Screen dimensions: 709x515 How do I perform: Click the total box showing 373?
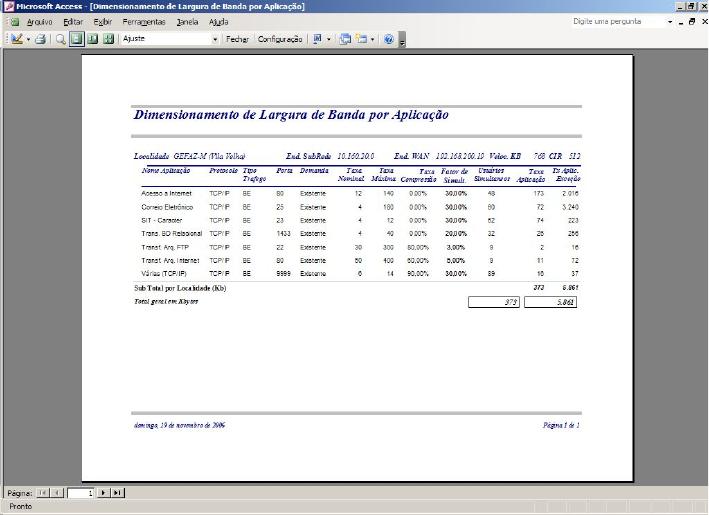coord(494,302)
